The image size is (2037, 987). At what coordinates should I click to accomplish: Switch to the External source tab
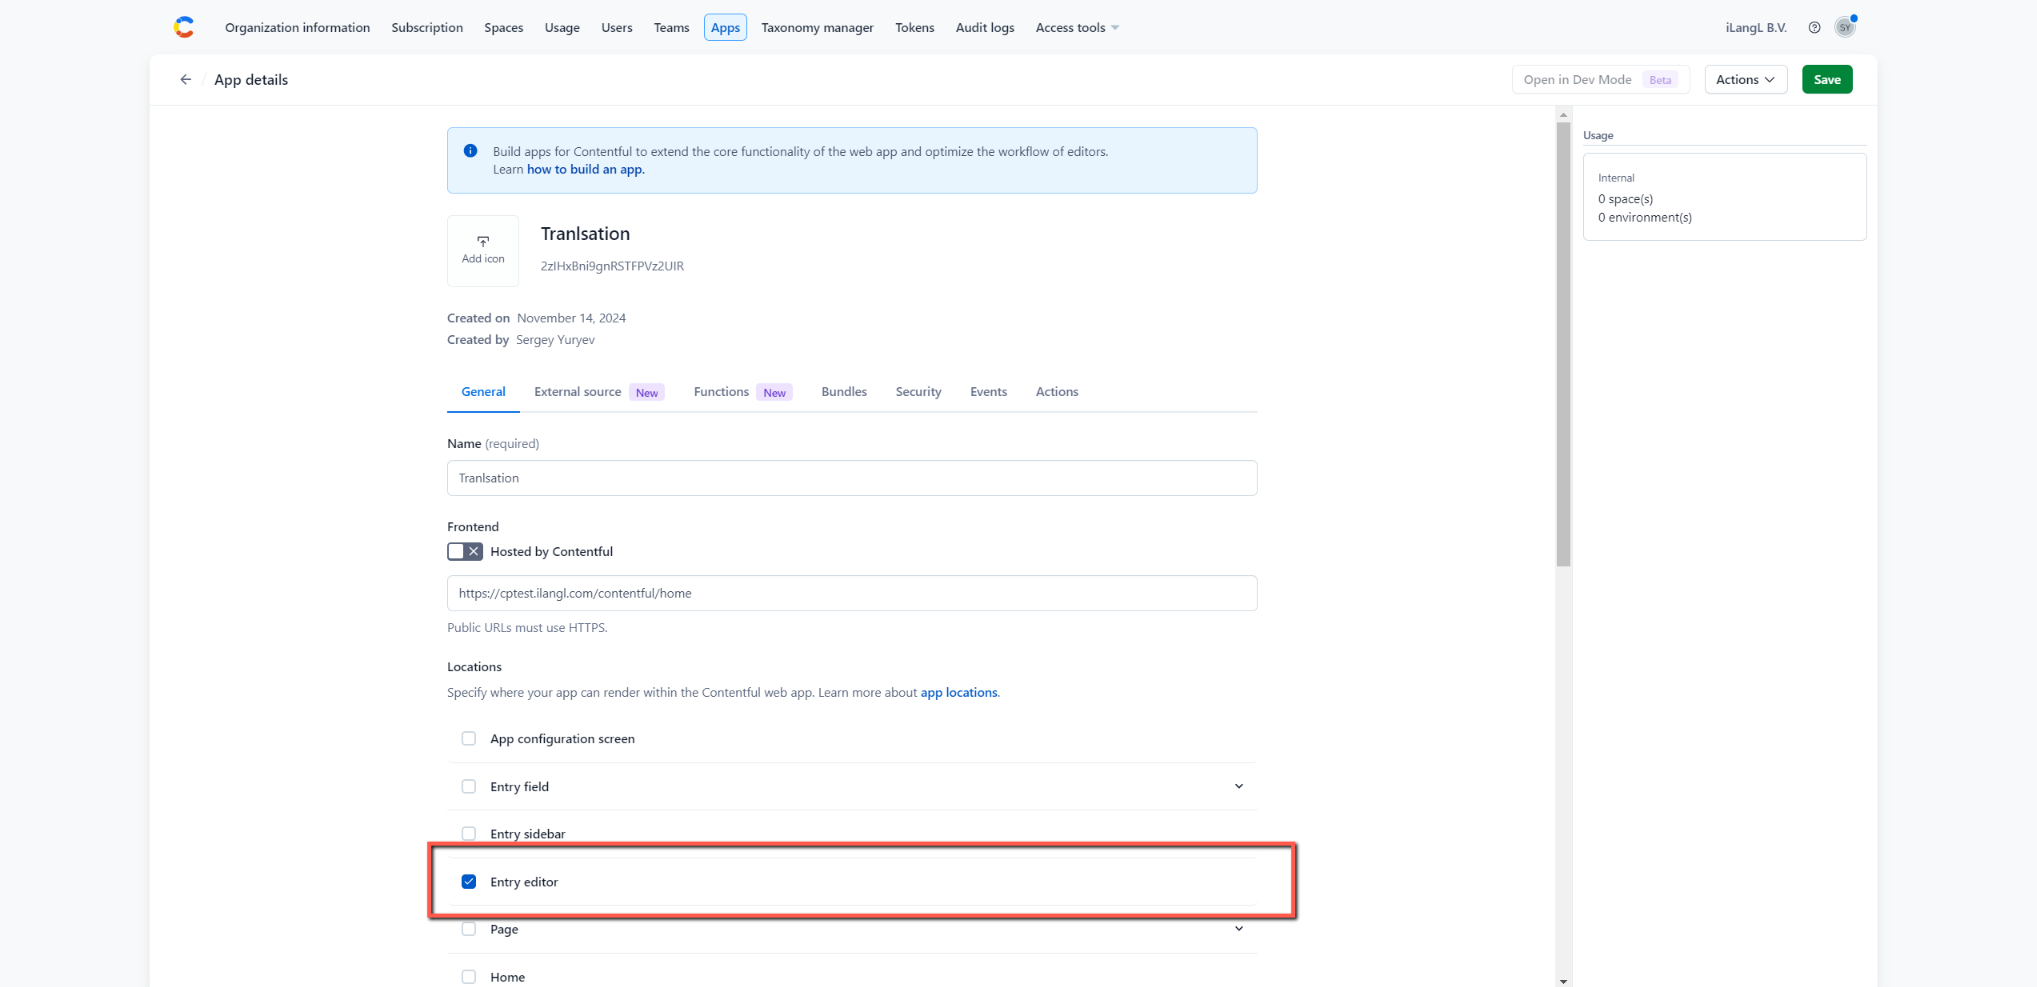pos(598,392)
